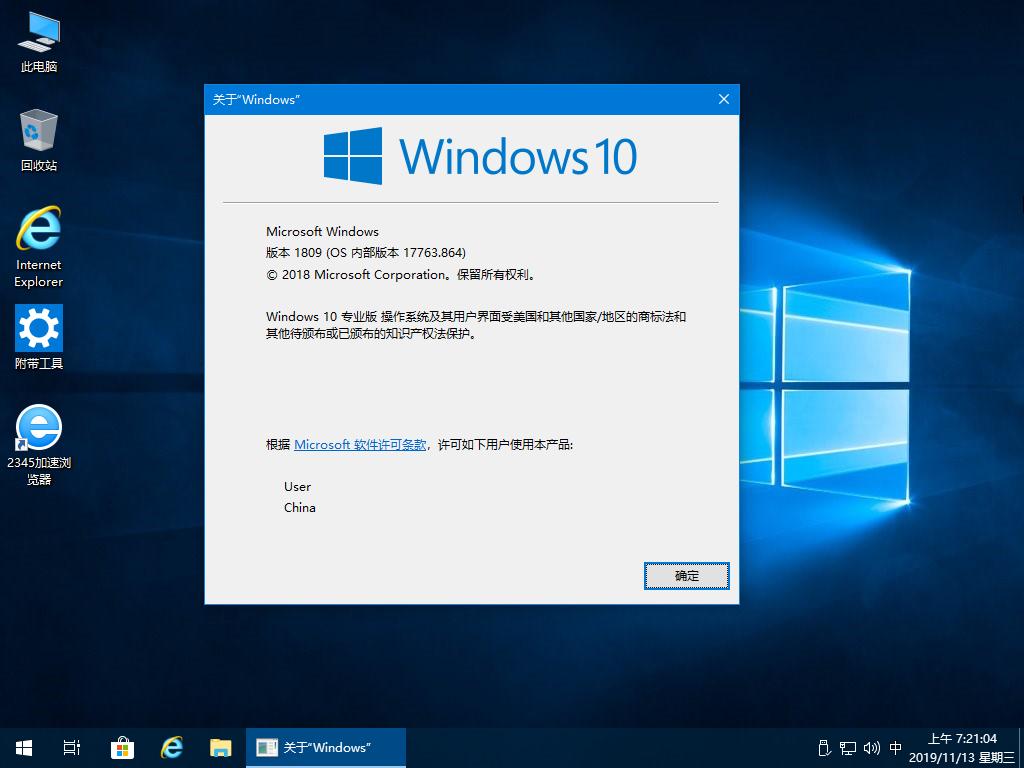Click the 版本 1809 version text
The image size is (1024, 768).
[366, 253]
